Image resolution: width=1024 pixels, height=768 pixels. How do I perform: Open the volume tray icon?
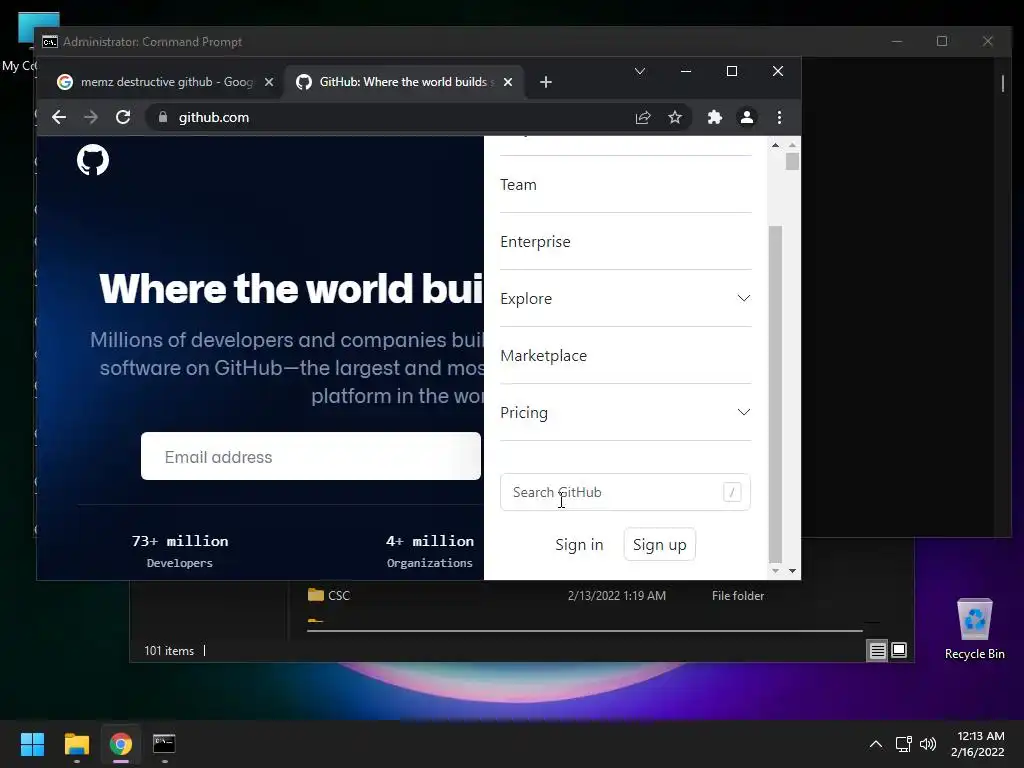tap(927, 744)
